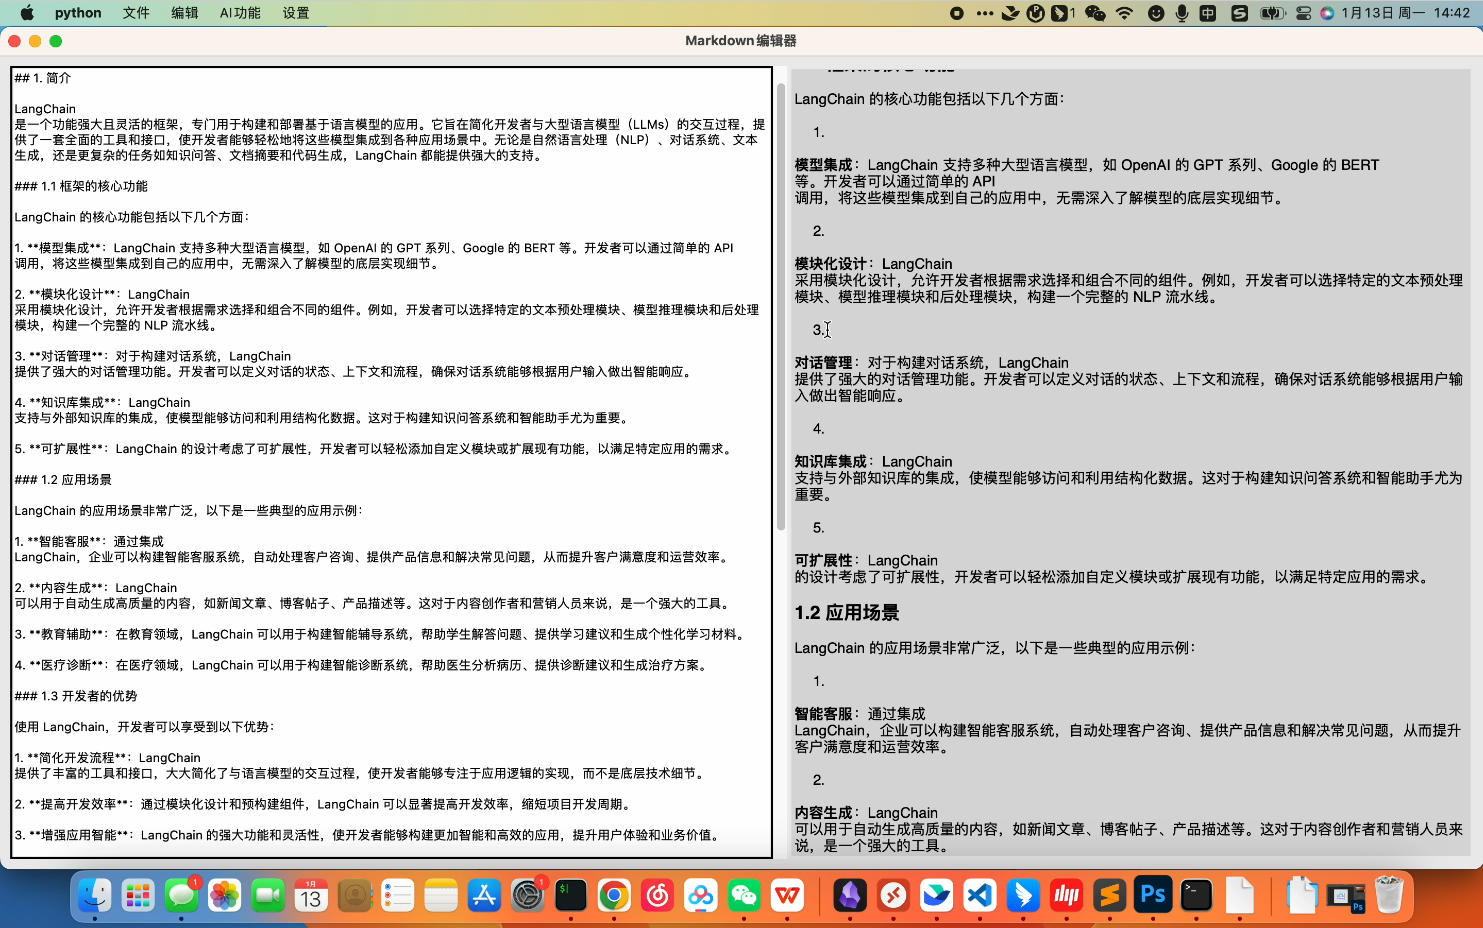Image resolution: width=1483 pixels, height=928 pixels.
Task: Open the AI功能 menu
Action: click(240, 13)
